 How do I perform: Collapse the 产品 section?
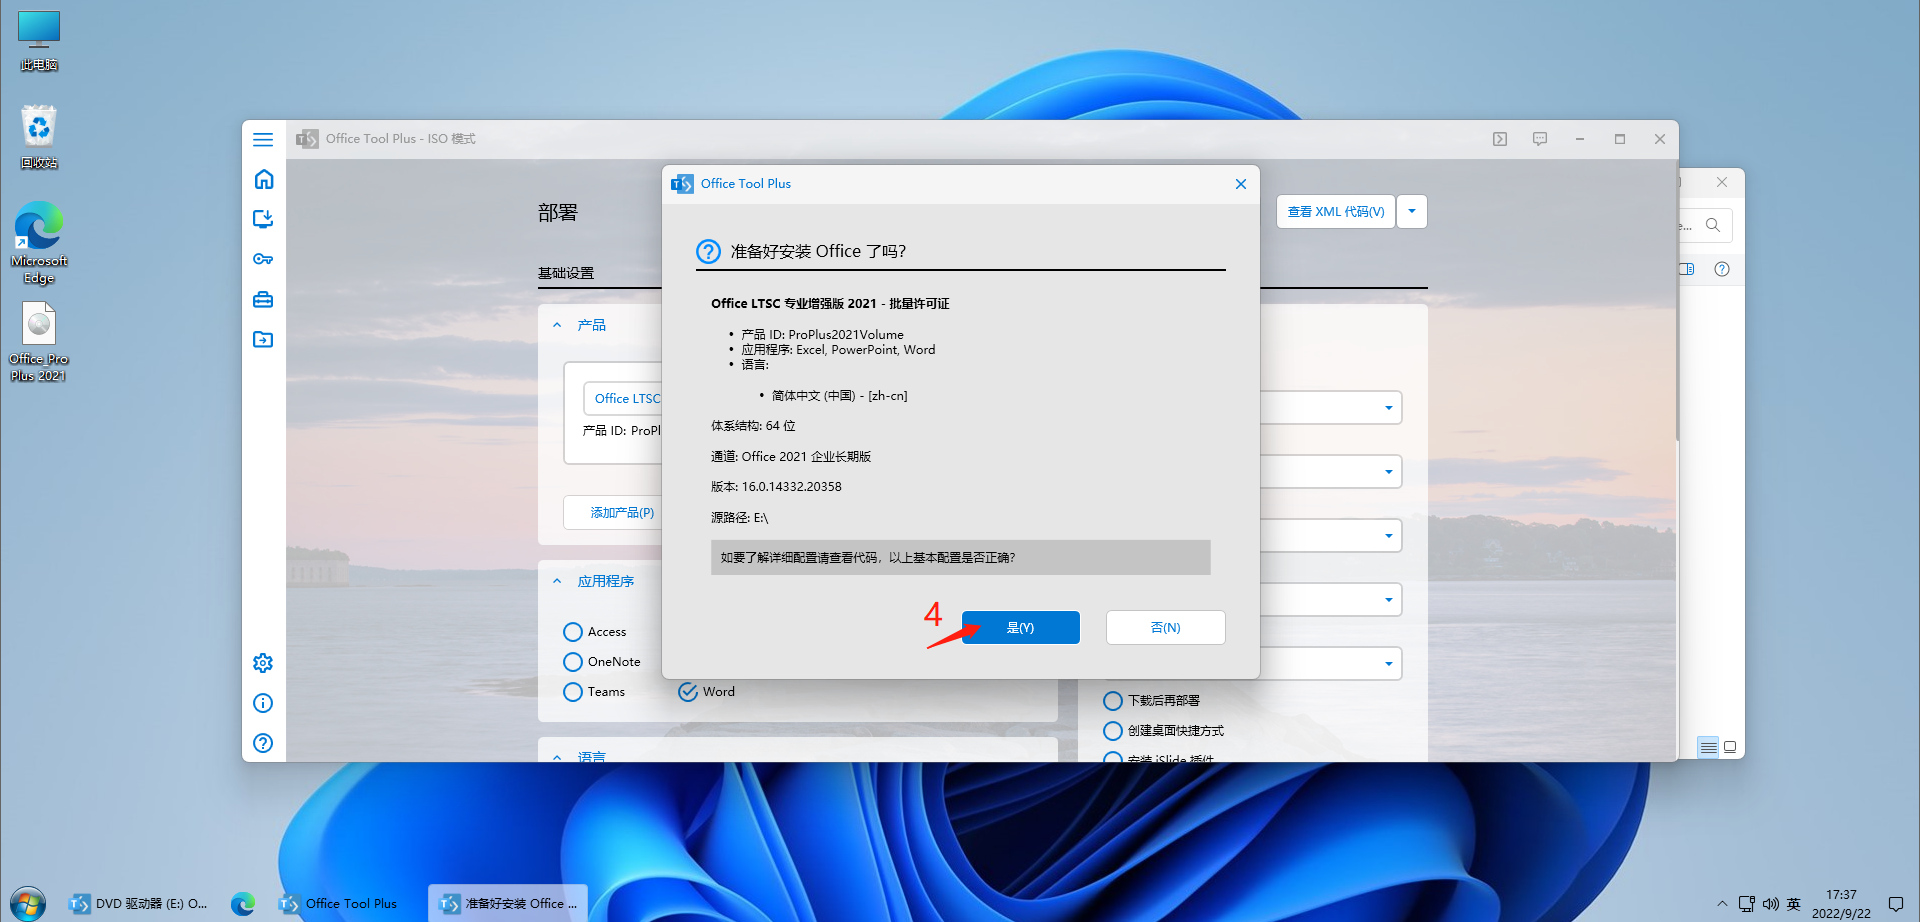[557, 325]
